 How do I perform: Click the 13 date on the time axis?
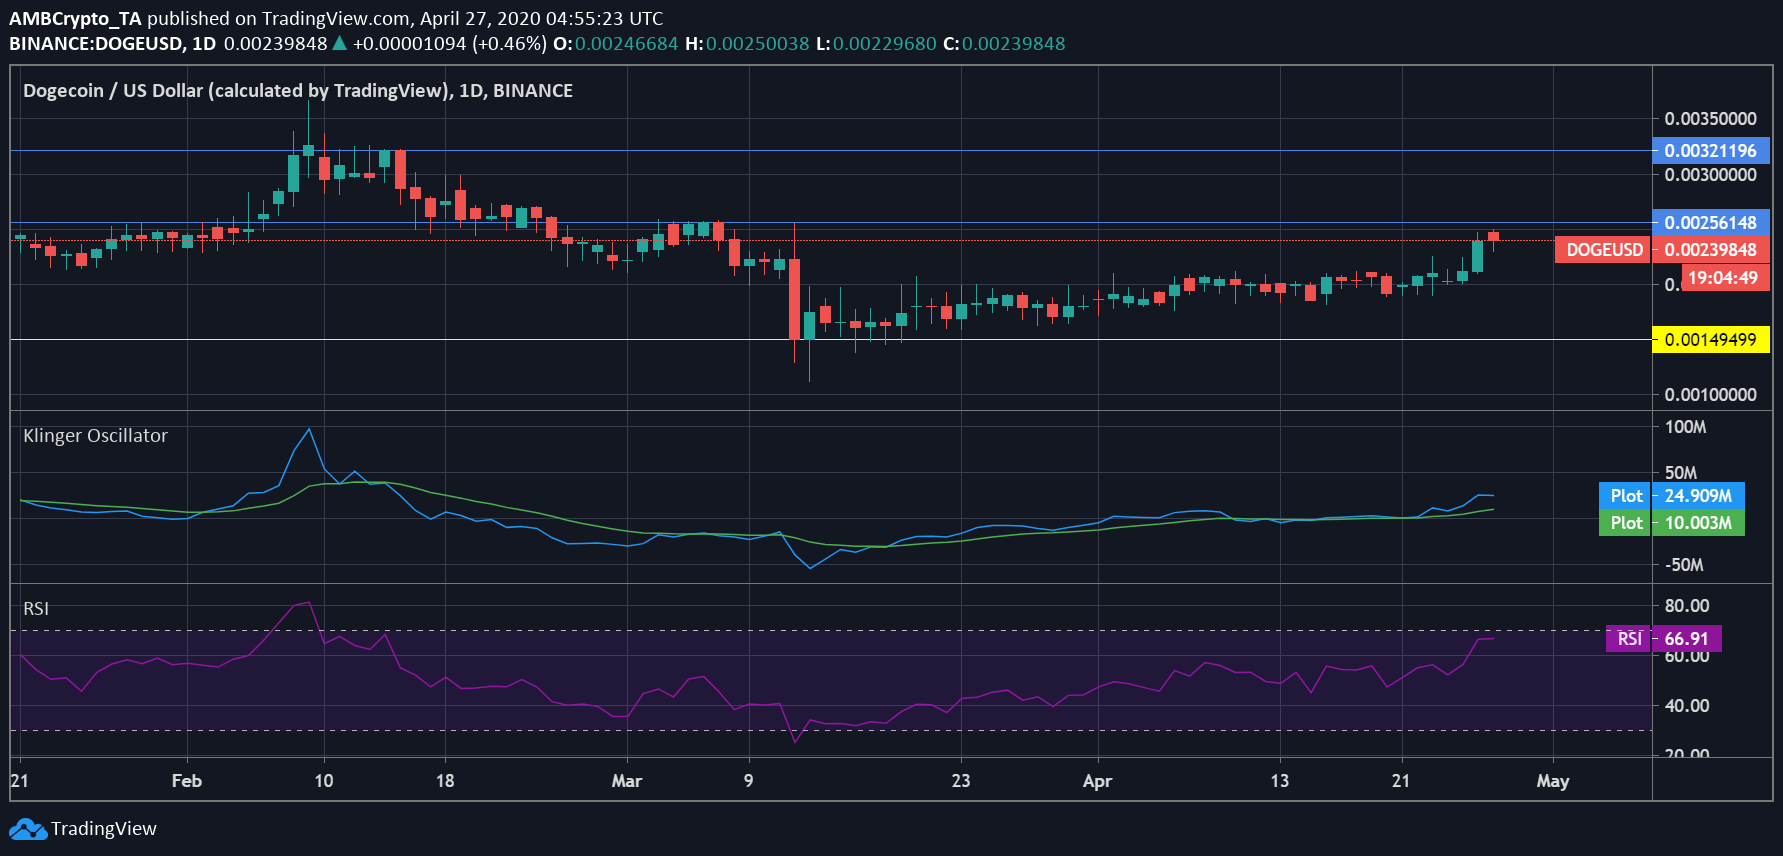coord(1280,781)
